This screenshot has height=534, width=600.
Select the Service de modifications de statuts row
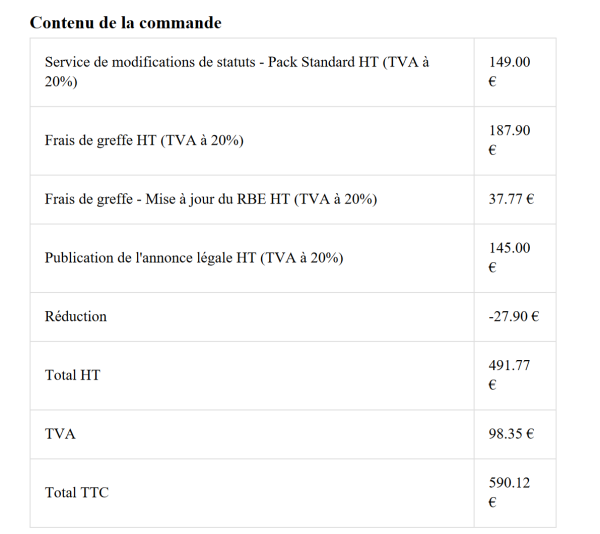pyautogui.click(x=293, y=72)
